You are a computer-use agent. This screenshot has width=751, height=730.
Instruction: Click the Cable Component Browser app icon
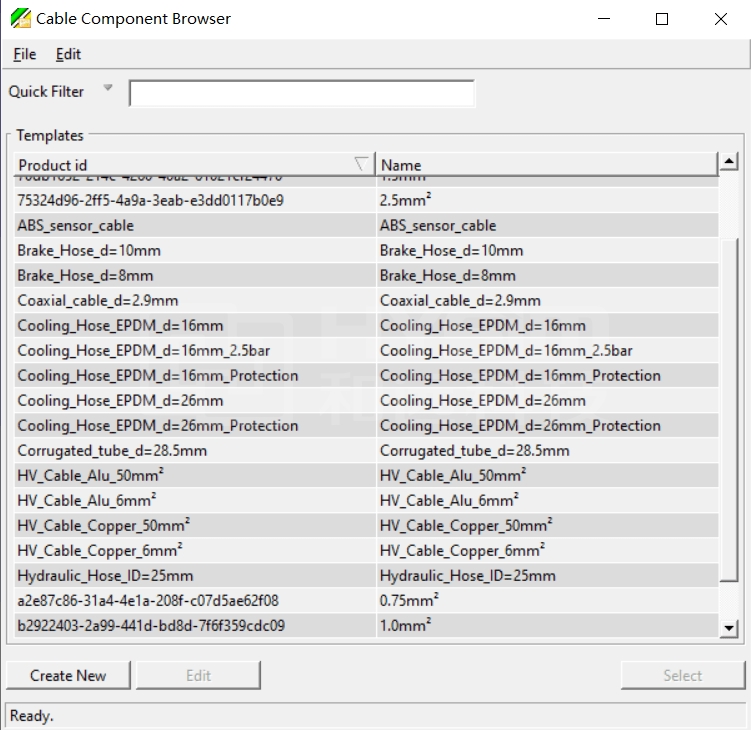(21, 19)
